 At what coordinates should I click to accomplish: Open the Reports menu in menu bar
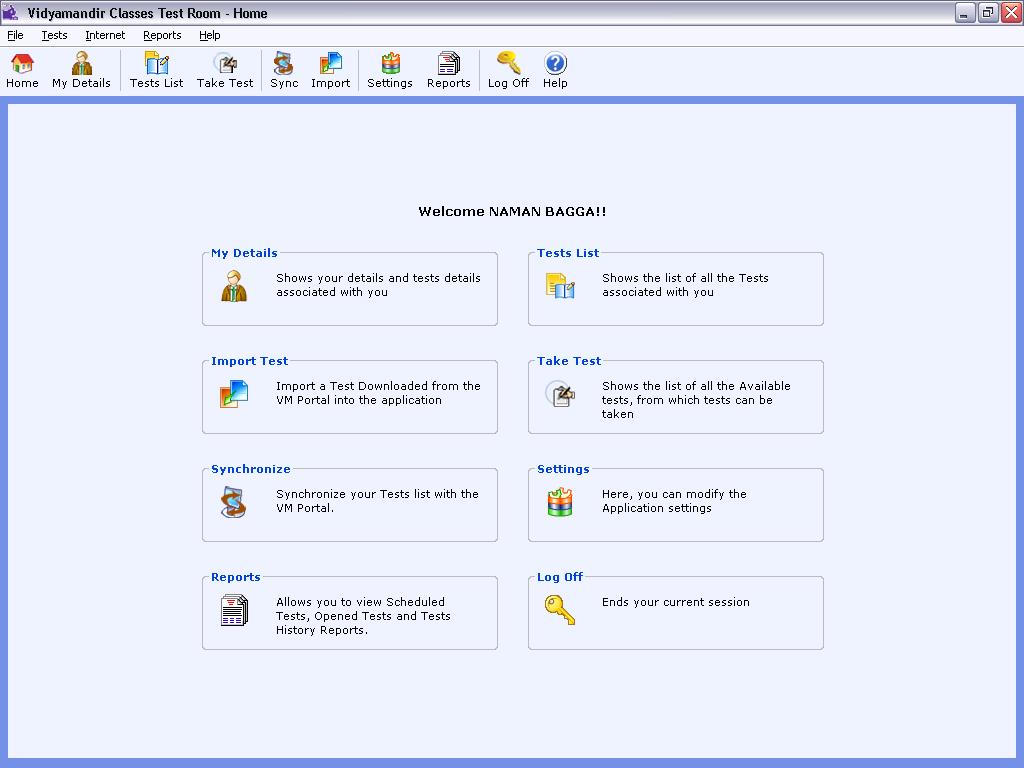[162, 35]
